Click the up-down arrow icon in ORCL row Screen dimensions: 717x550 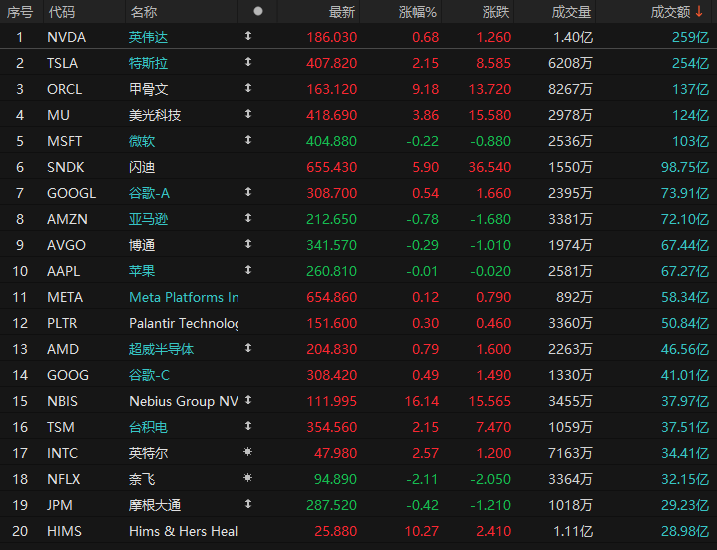point(248,88)
